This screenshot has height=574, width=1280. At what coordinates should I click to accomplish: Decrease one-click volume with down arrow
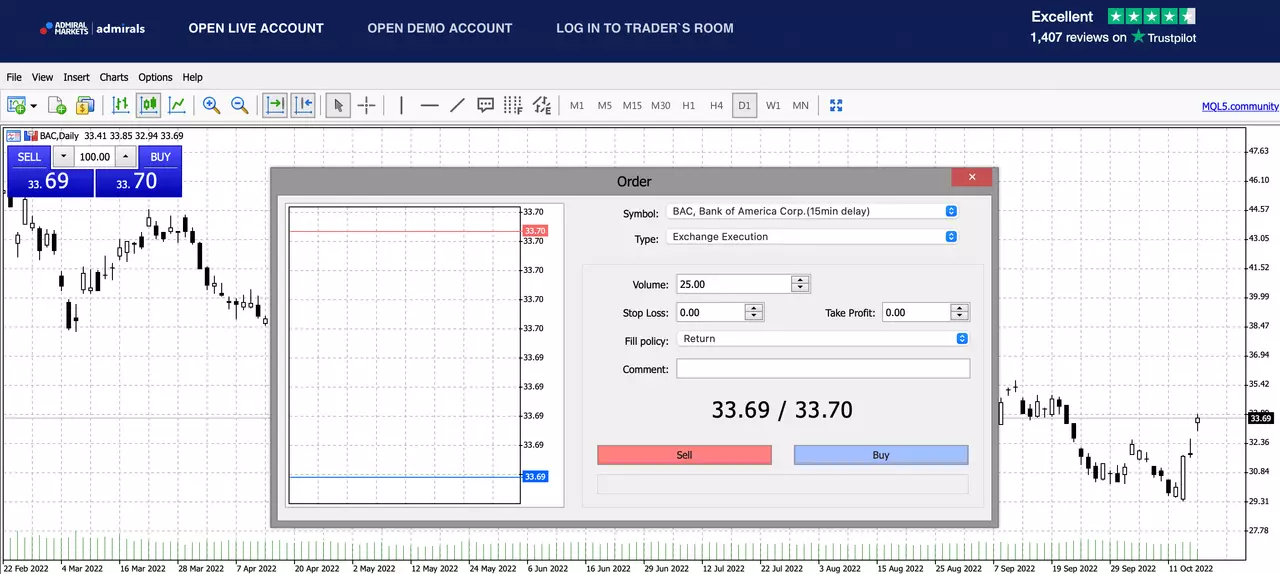(64, 157)
